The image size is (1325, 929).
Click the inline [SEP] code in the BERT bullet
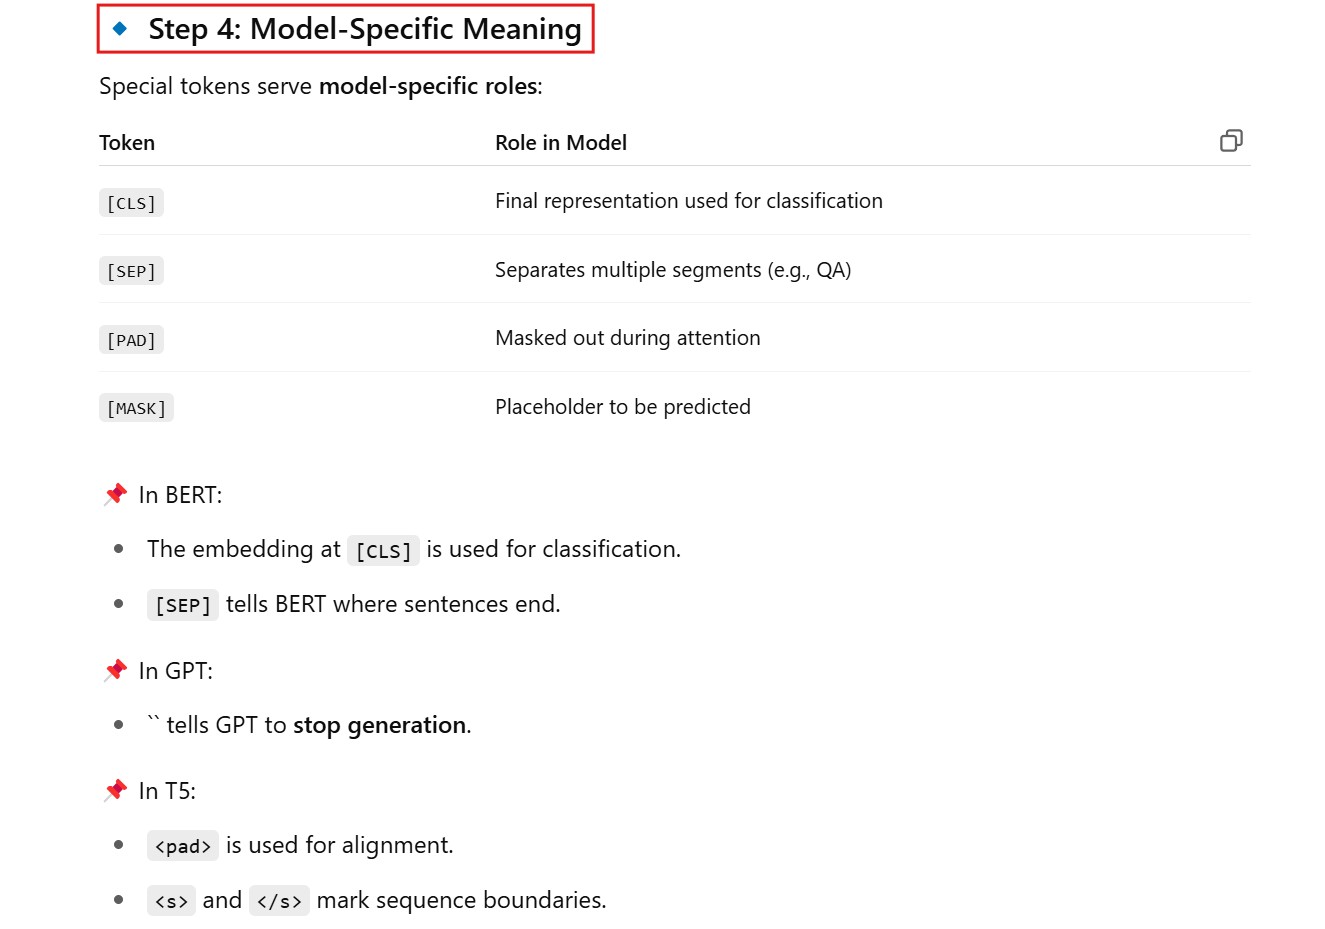point(183,606)
